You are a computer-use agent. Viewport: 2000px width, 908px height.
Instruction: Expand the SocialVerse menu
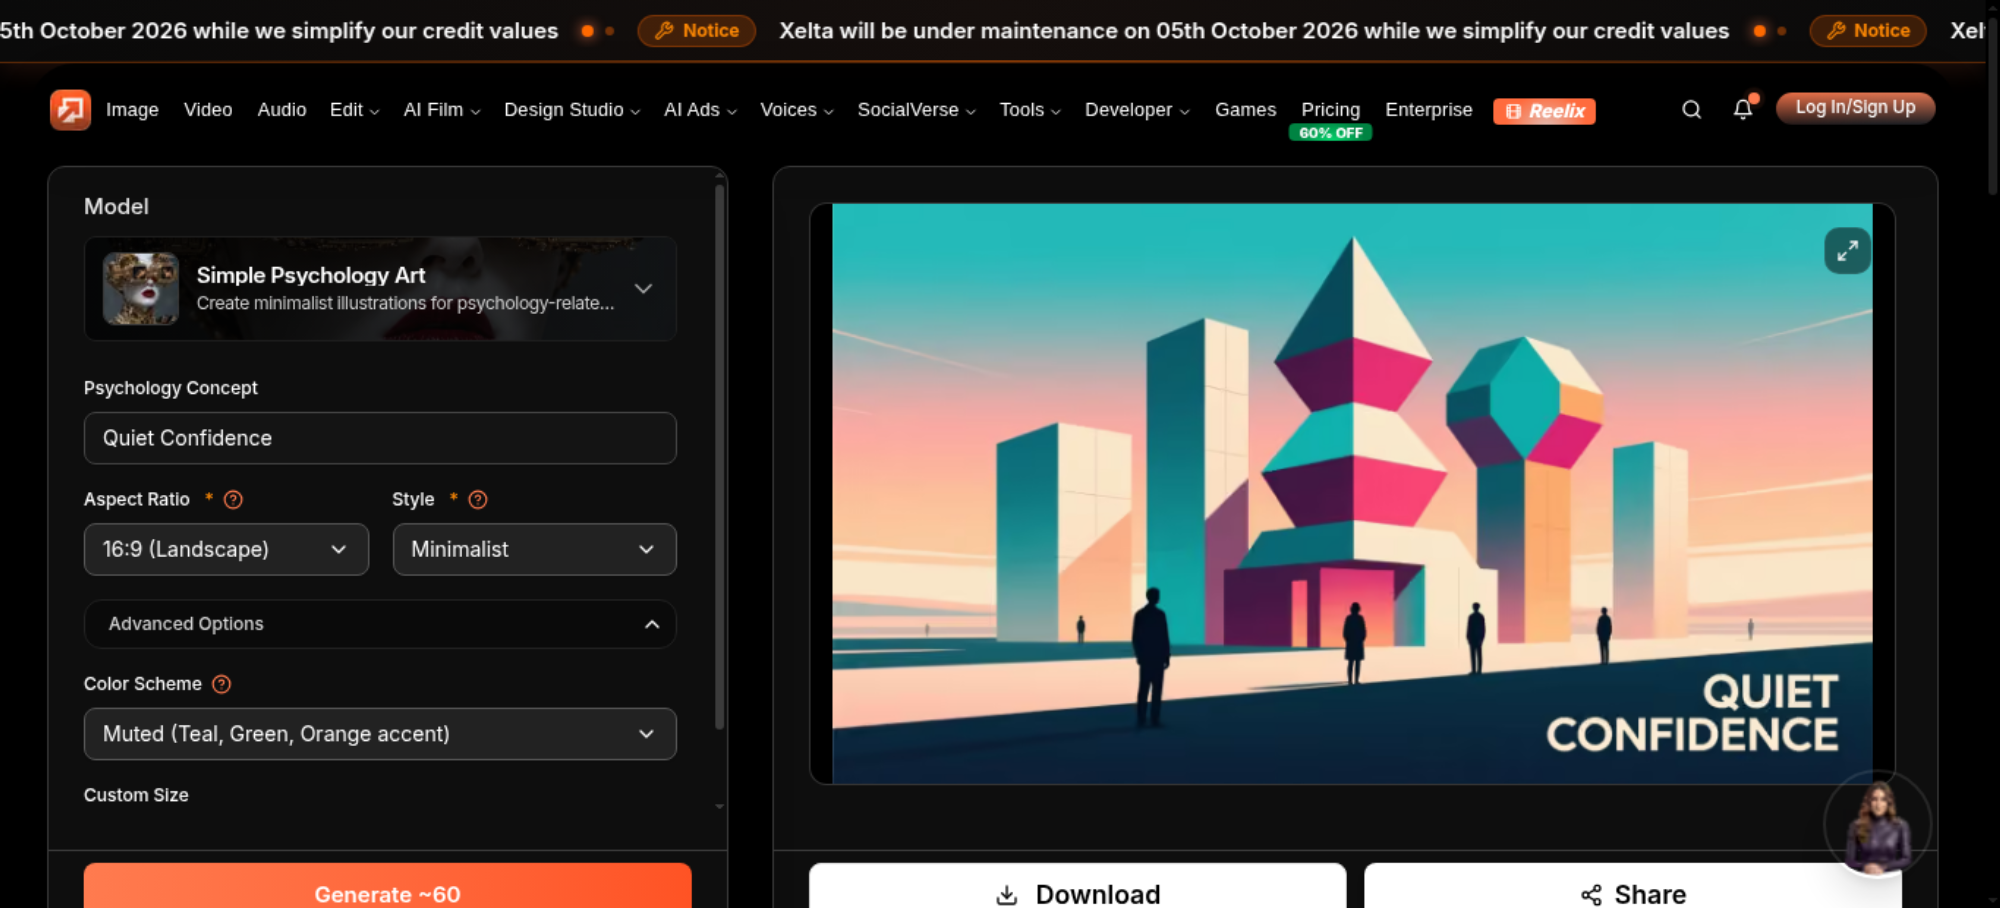point(916,110)
